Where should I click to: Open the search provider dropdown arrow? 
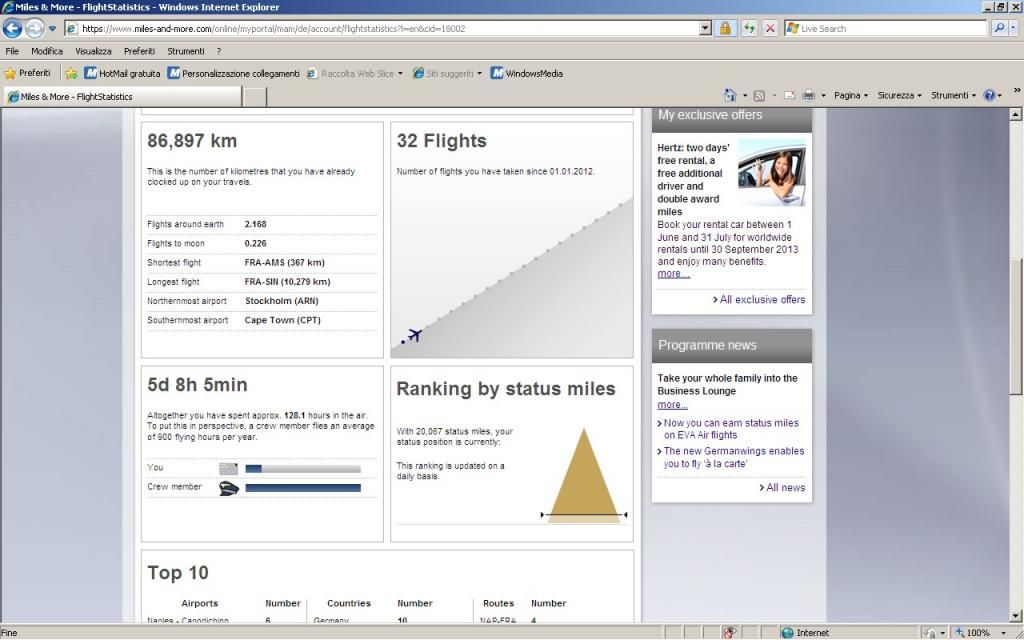pyautogui.click(x=1014, y=28)
